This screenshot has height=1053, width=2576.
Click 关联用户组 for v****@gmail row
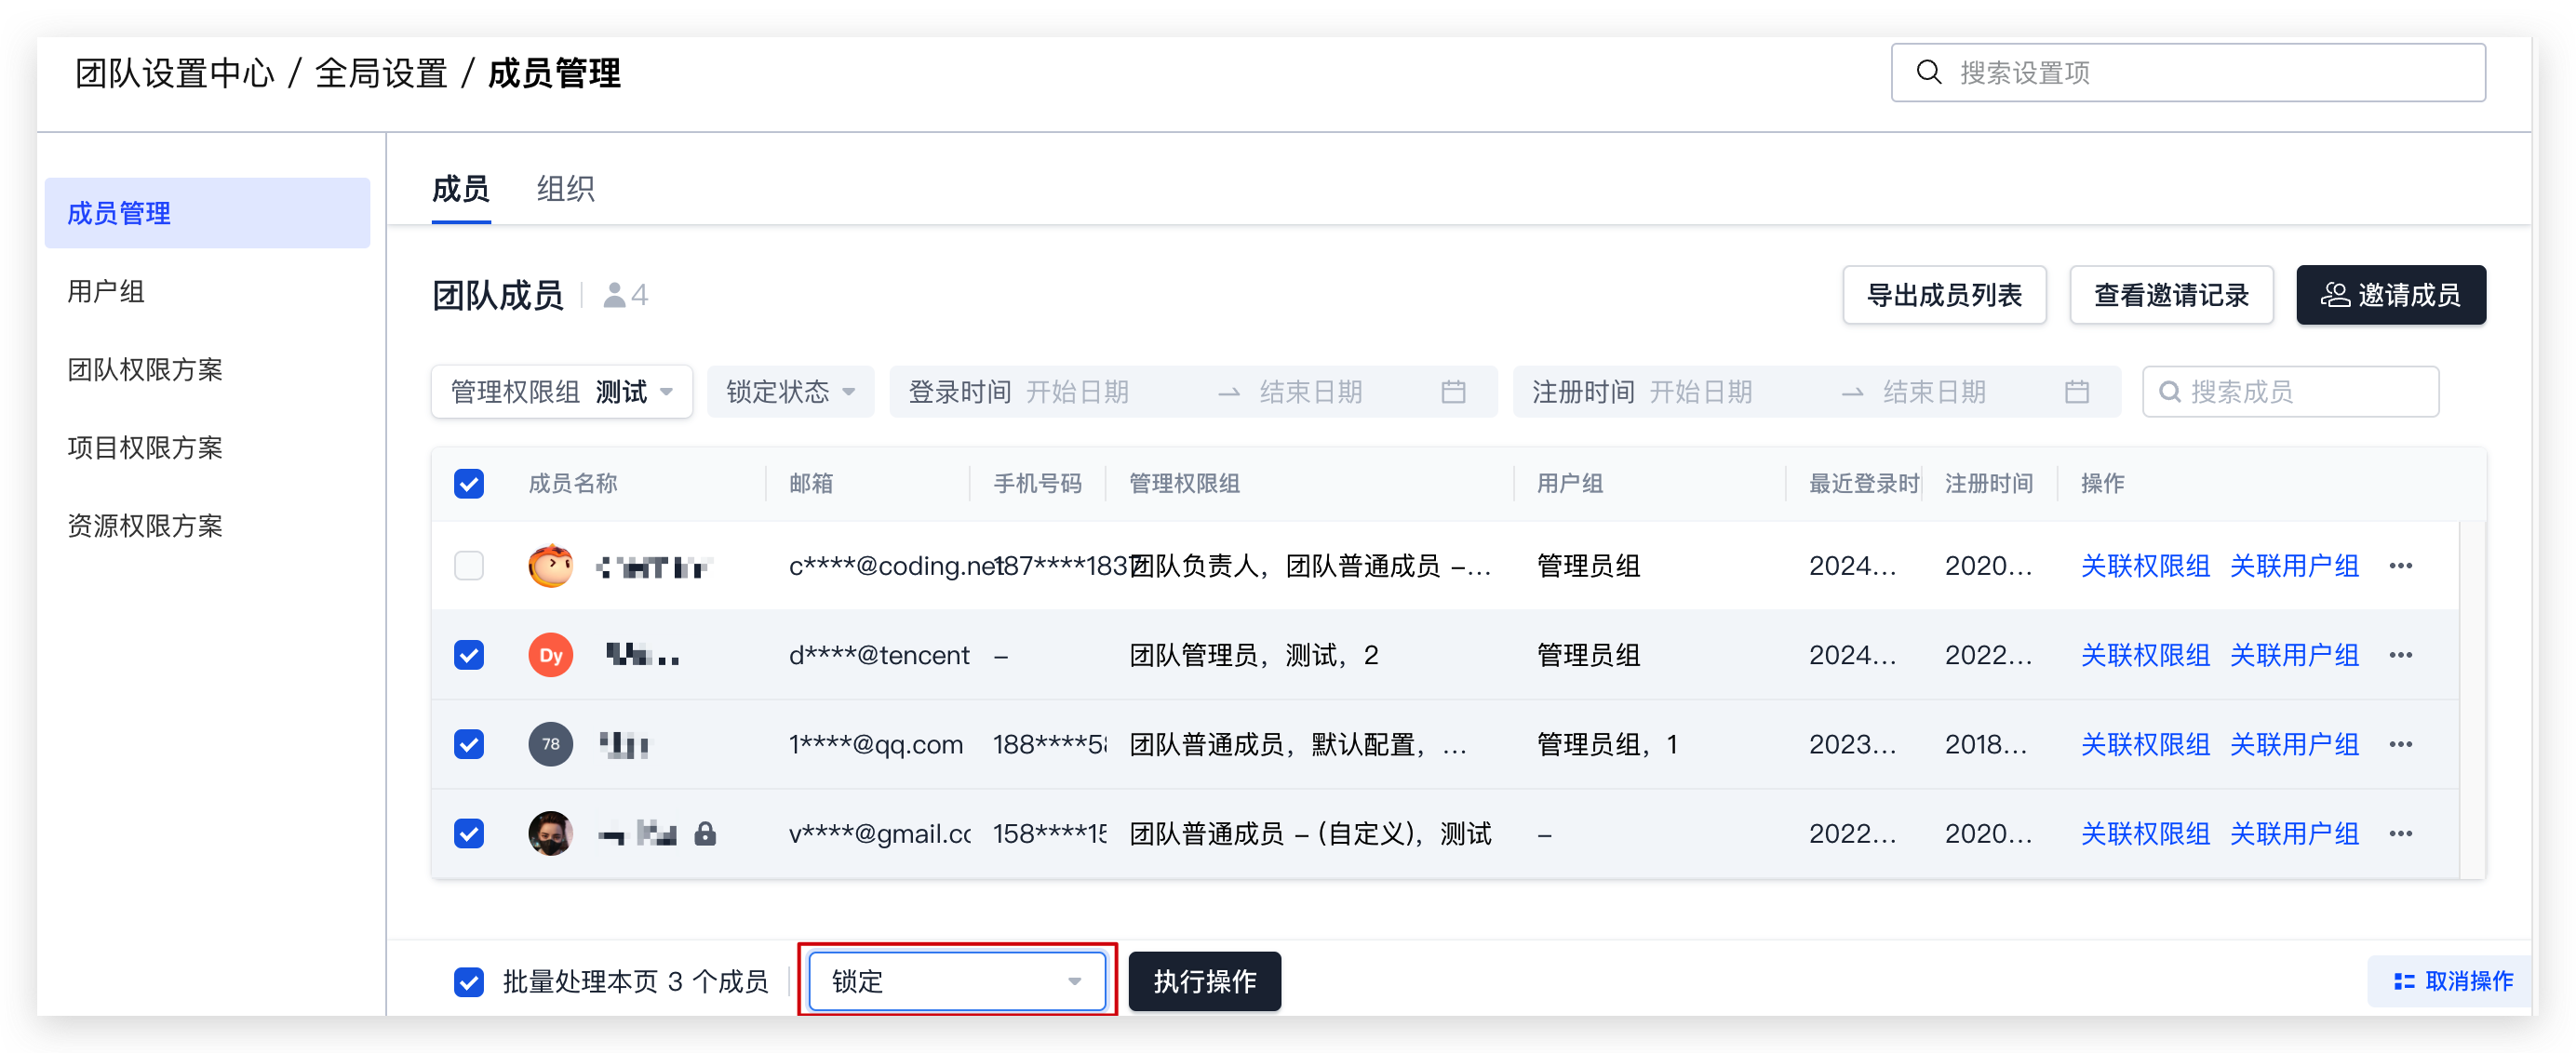[2294, 833]
